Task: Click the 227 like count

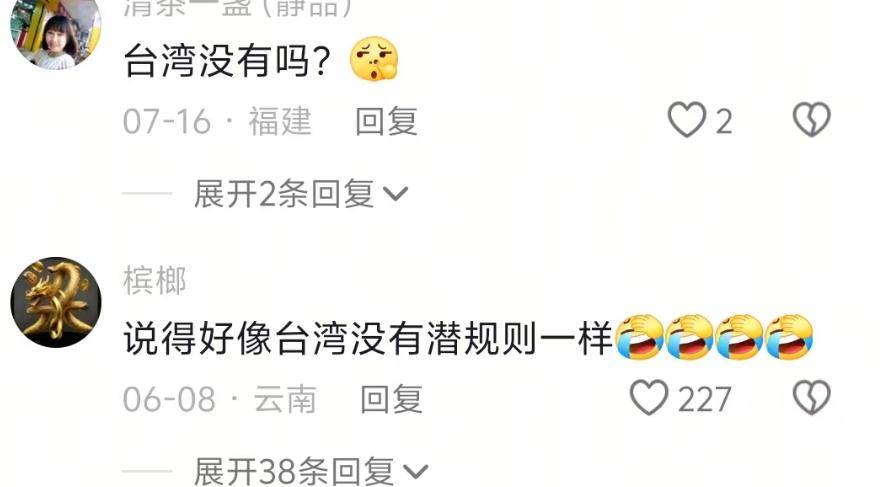Action: [x=704, y=399]
